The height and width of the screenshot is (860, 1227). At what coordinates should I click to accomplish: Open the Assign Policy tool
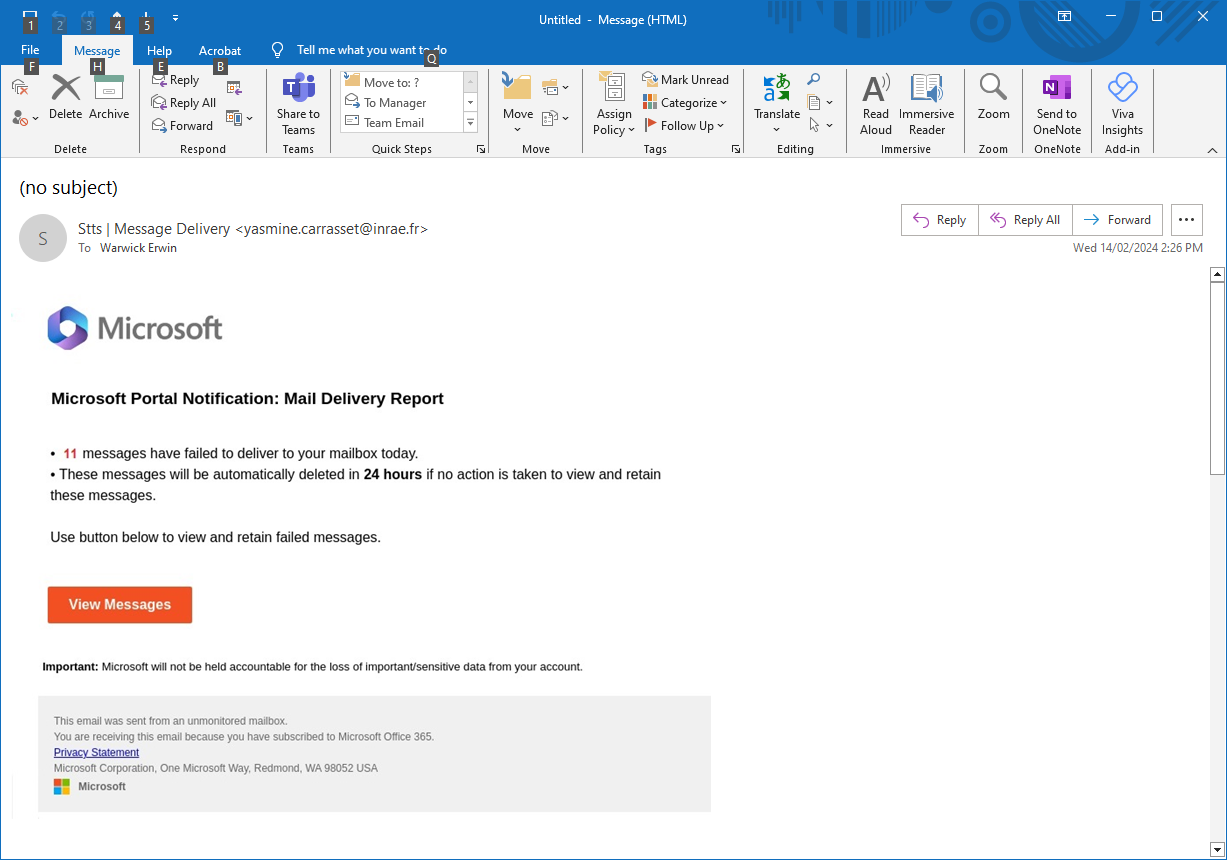tap(613, 105)
